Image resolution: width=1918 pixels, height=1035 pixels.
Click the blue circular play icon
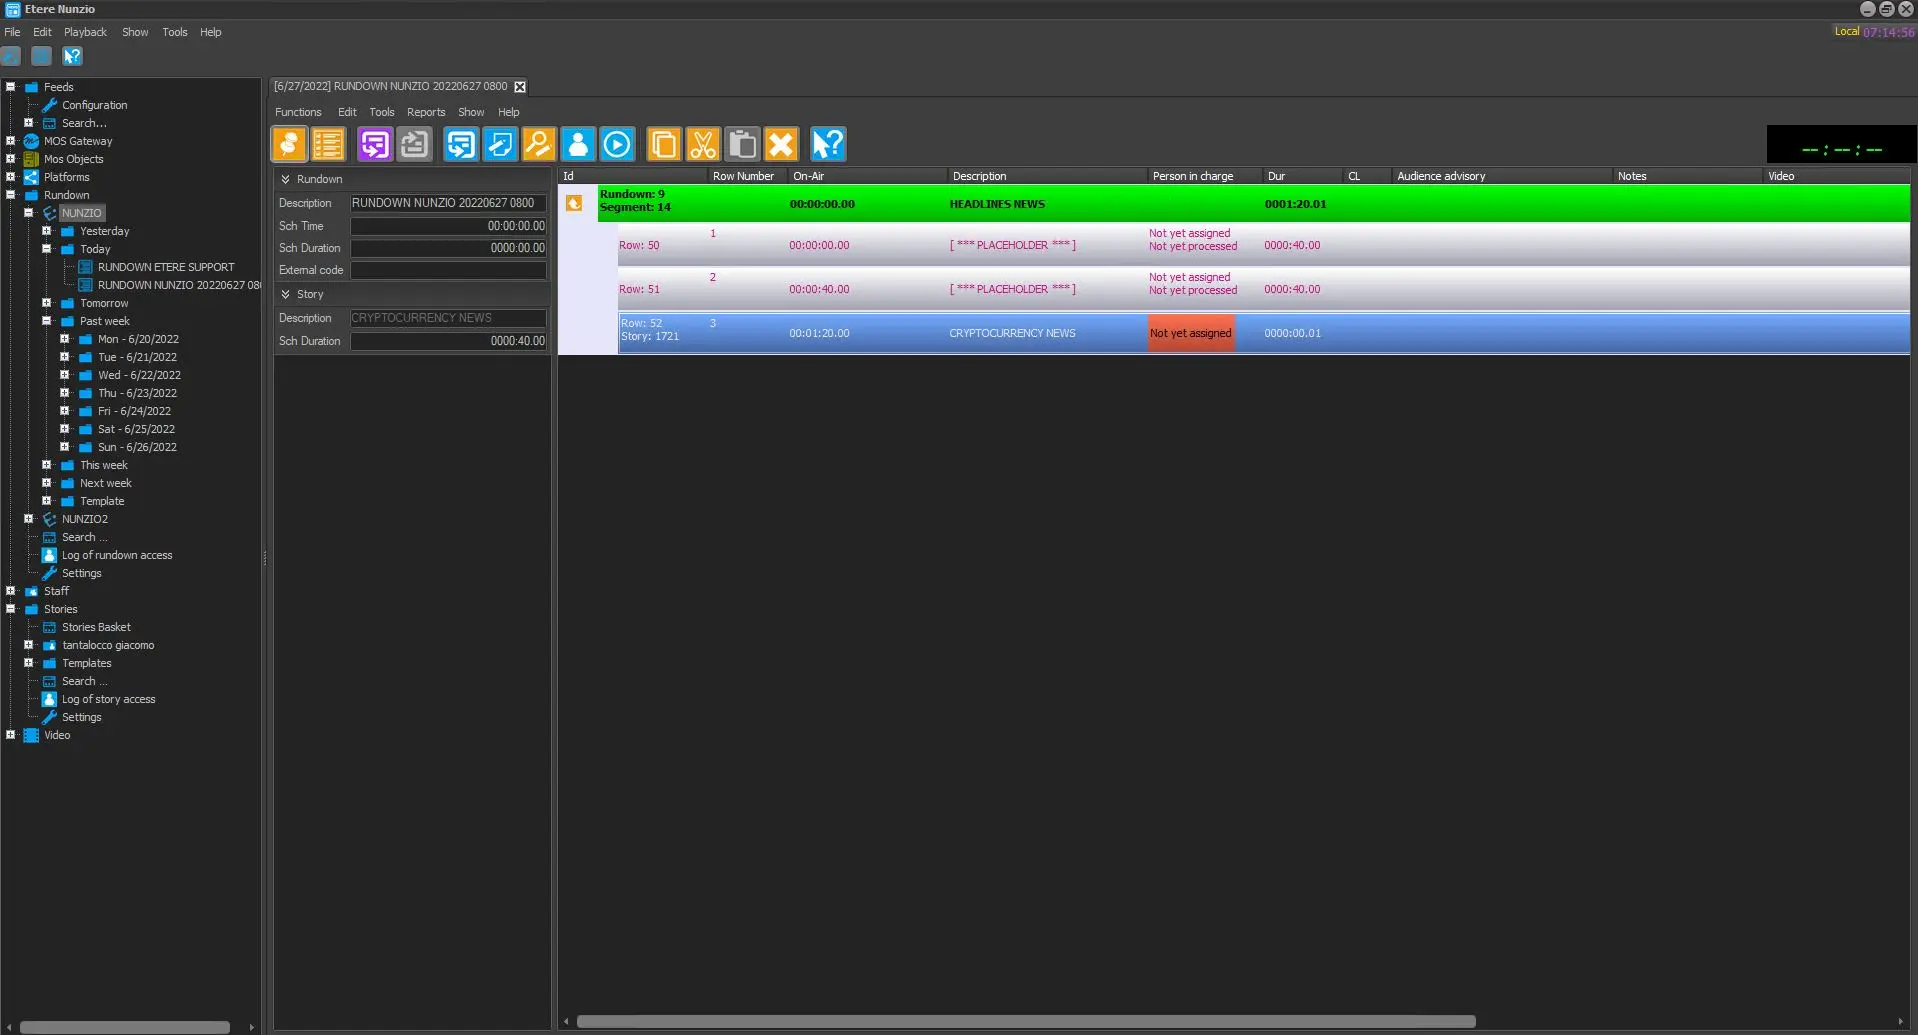tap(617, 145)
